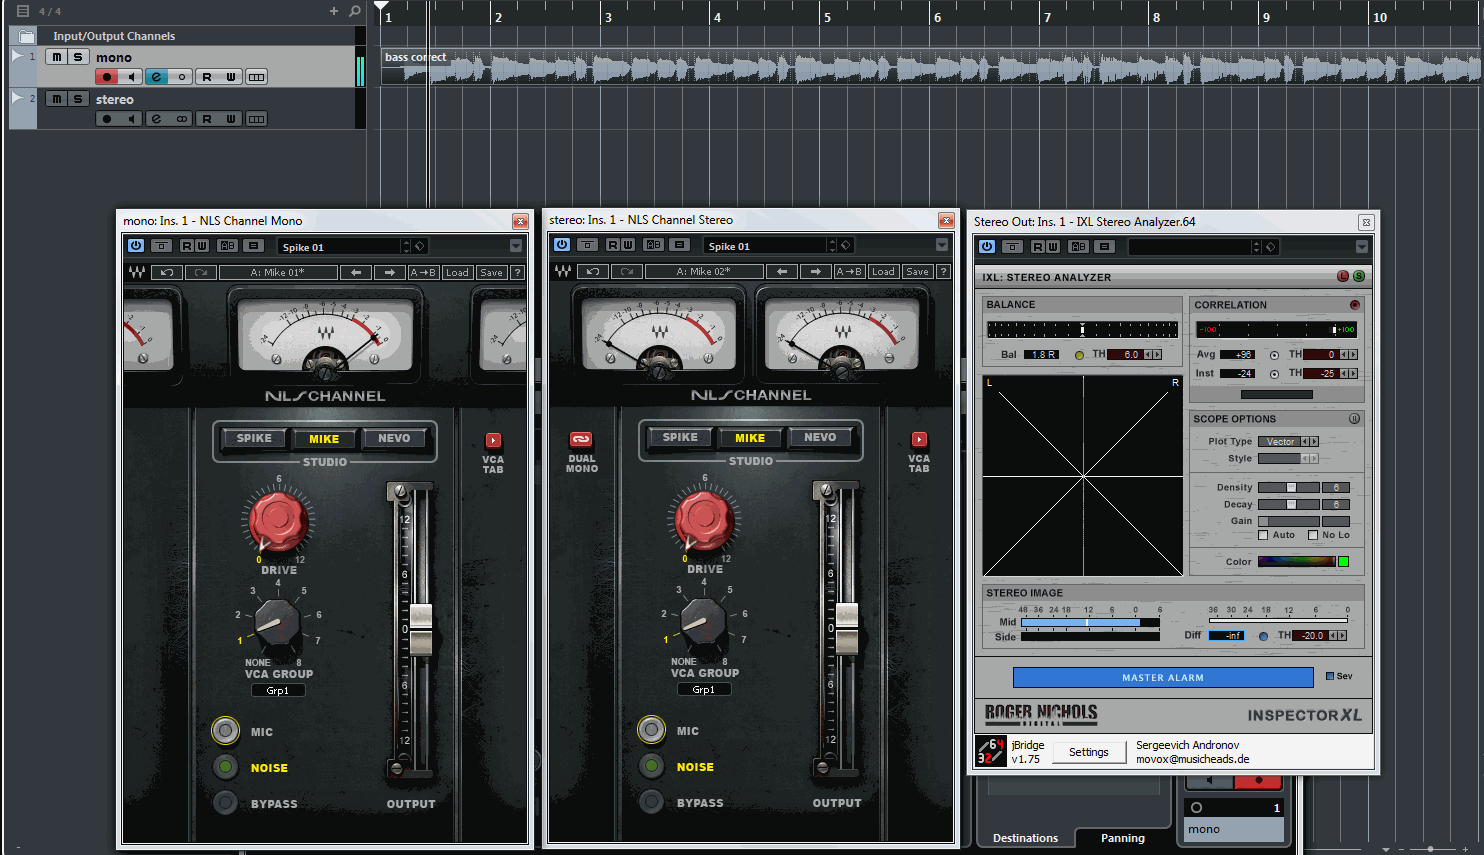Add a track with plus icon
The width and height of the screenshot is (1484, 855).
tap(334, 11)
